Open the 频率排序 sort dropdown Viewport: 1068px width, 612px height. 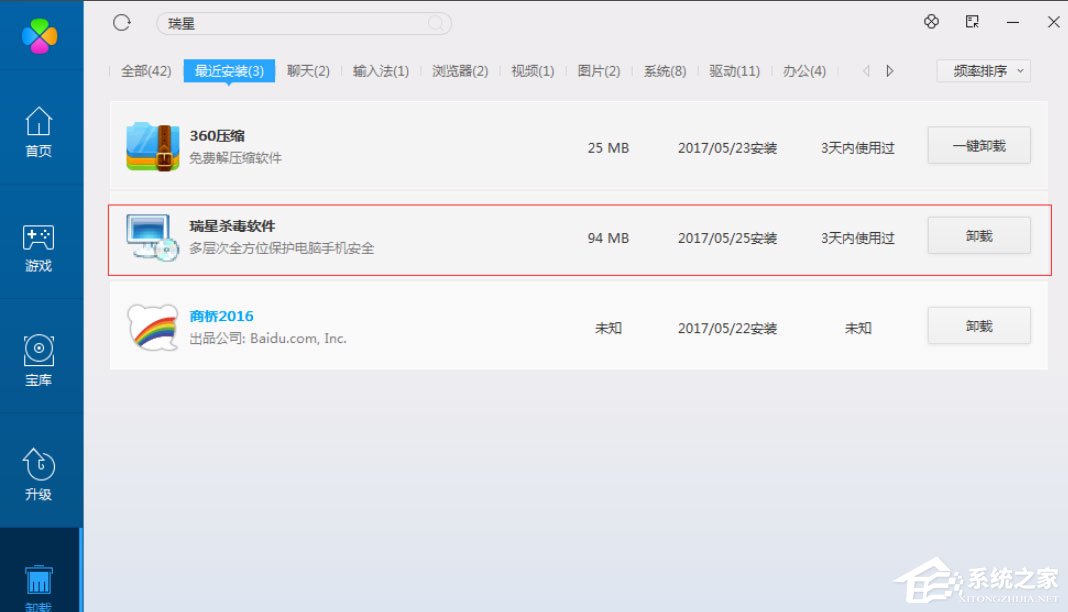[983, 70]
